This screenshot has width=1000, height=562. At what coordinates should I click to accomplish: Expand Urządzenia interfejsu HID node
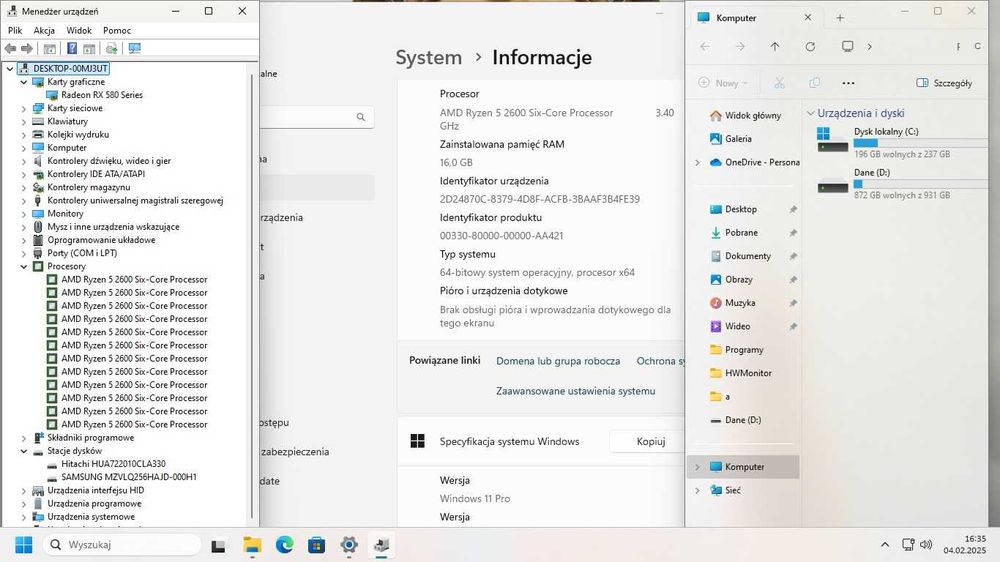pos(24,491)
